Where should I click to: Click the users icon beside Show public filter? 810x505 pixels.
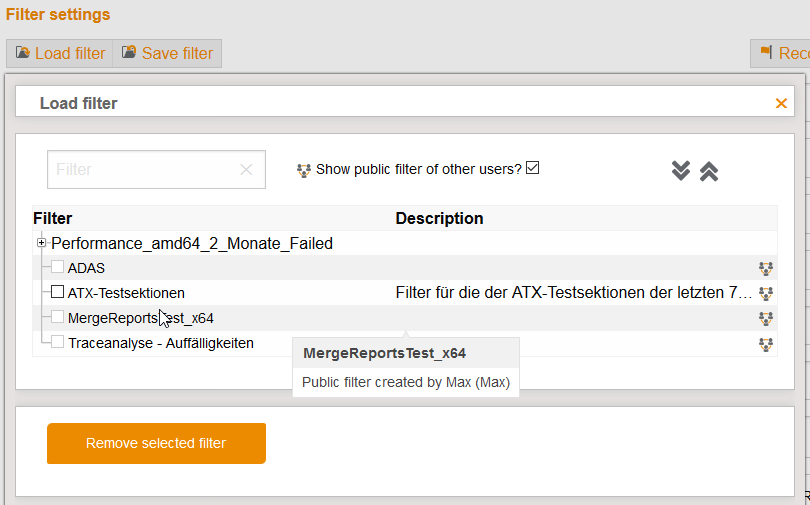[x=304, y=170]
